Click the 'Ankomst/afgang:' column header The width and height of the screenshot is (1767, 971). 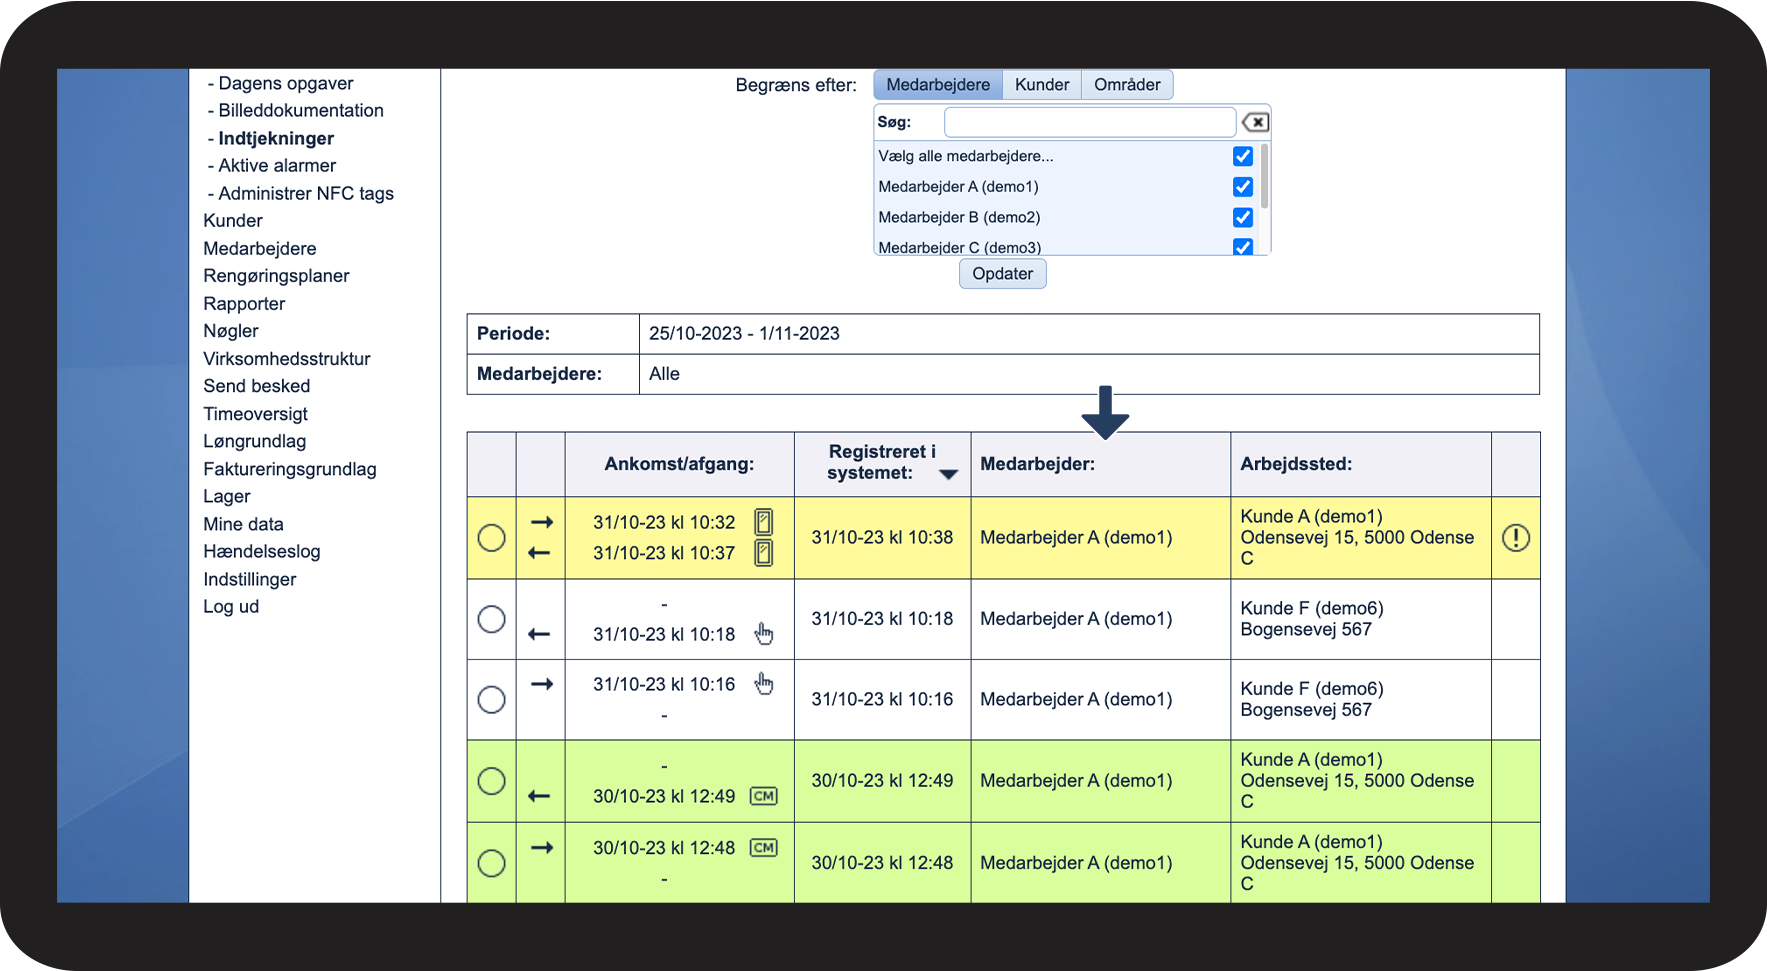point(679,464)
